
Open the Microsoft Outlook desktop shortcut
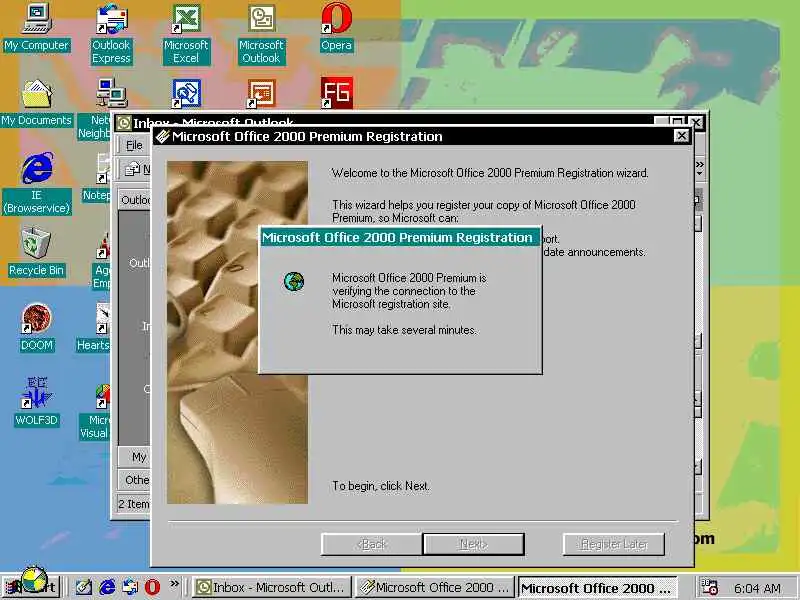[261, 34]
